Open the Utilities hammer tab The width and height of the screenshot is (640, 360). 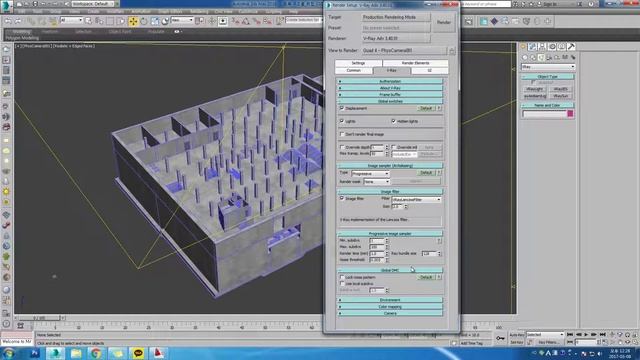tap(571, 47)
